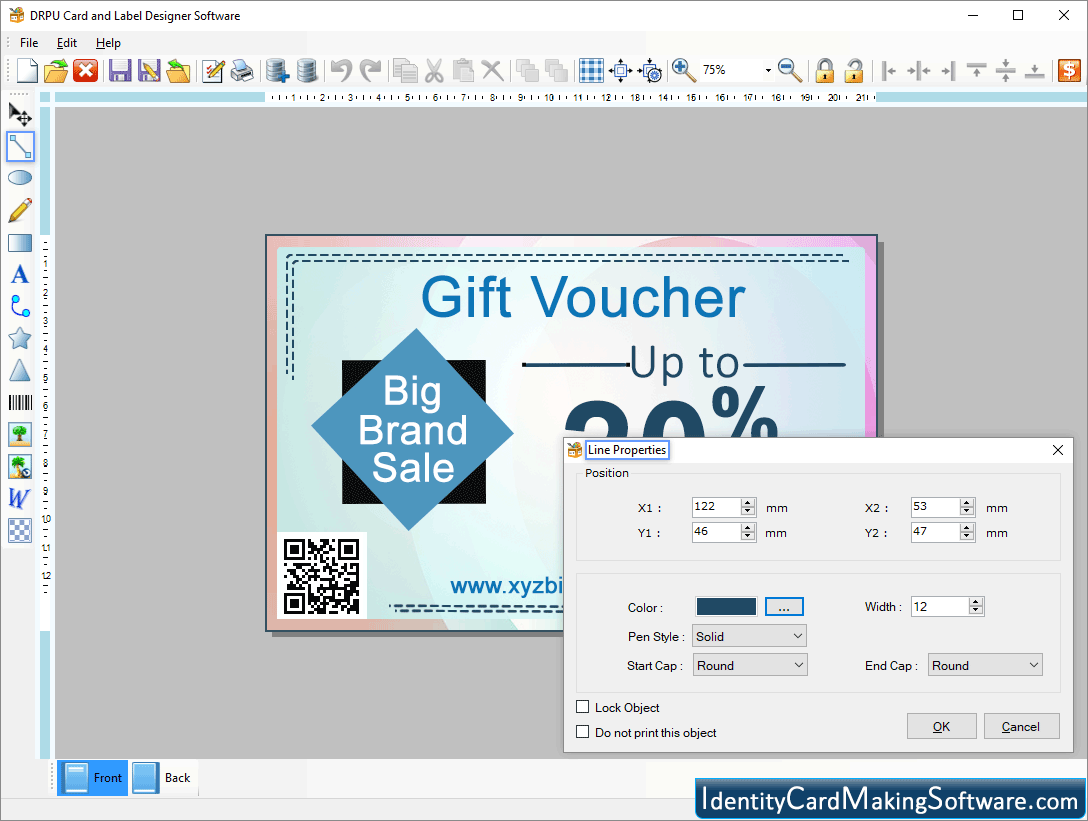
Task: Open the zoom percentage dropdown
Action: point(767,70)
